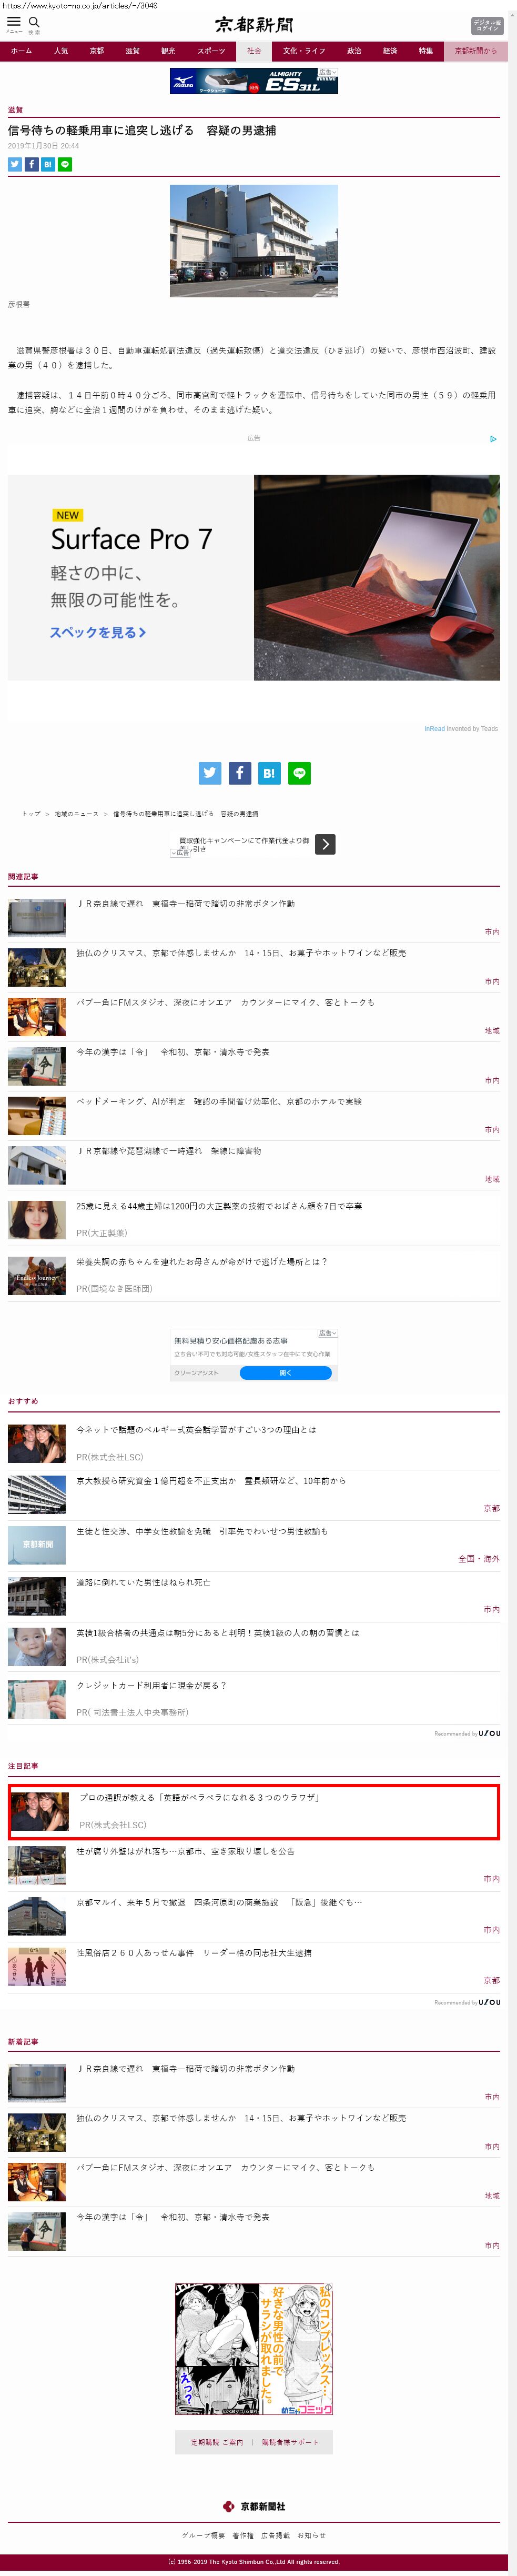Expand the 広告 dropdown on Mizuno banner
Image resolution: width=517 pixels, height=2576 pixels.
point(327,73)
